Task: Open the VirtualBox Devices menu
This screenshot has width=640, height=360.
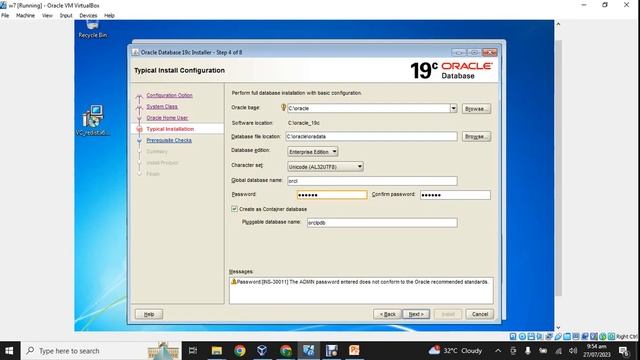Action: pos(88,16)
